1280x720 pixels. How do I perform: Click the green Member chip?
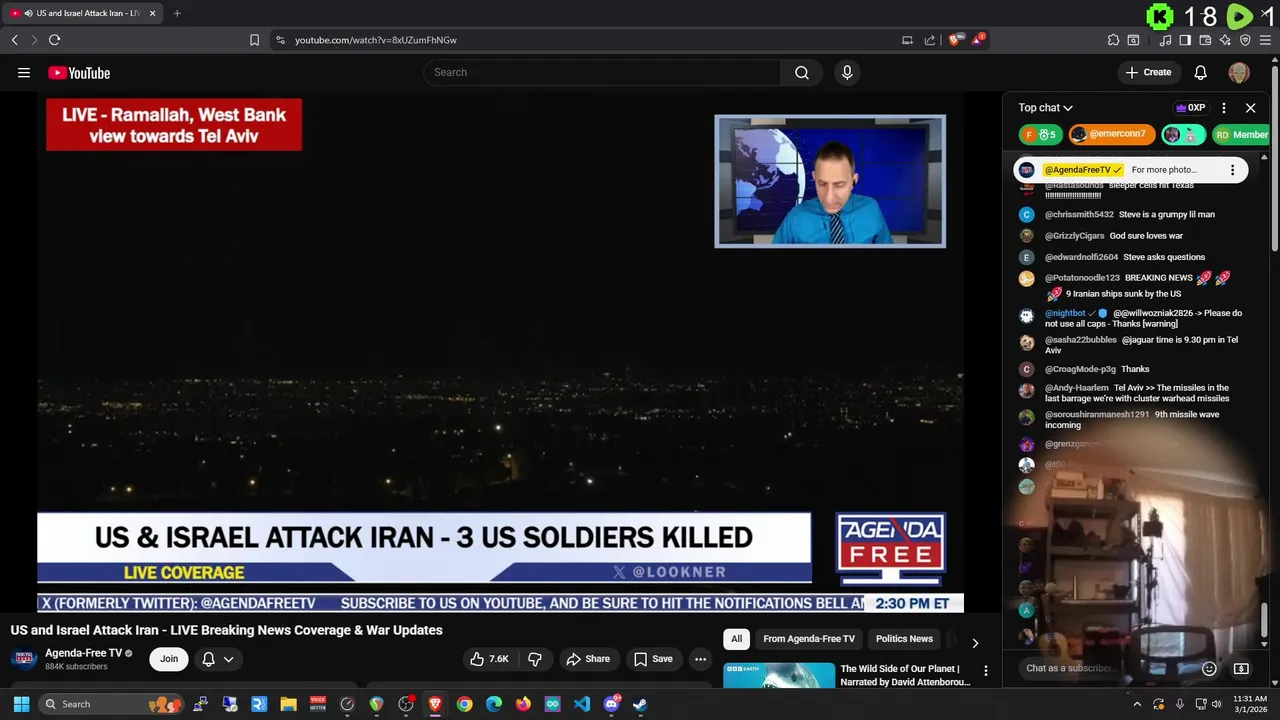click(x=1241, y=134)
